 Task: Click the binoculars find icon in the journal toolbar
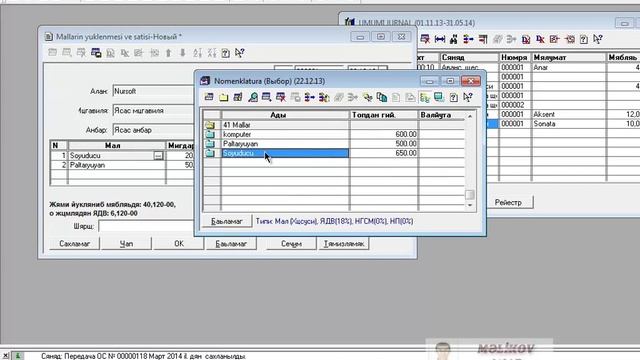[453, 39]
